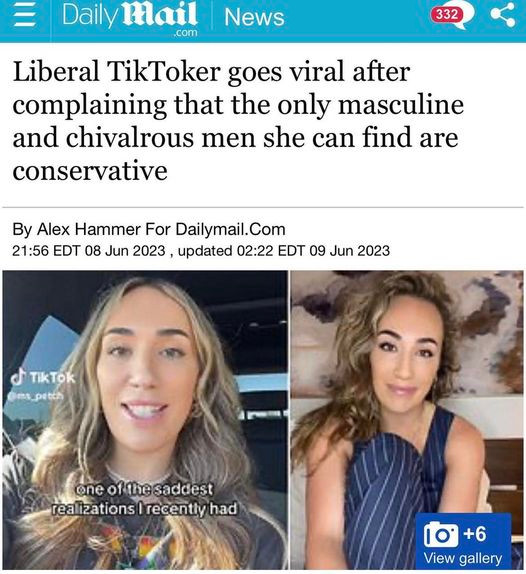Tap the share icon
Image resolution: width=526 pixels, height=574 pixels.
tap(503, 15)
